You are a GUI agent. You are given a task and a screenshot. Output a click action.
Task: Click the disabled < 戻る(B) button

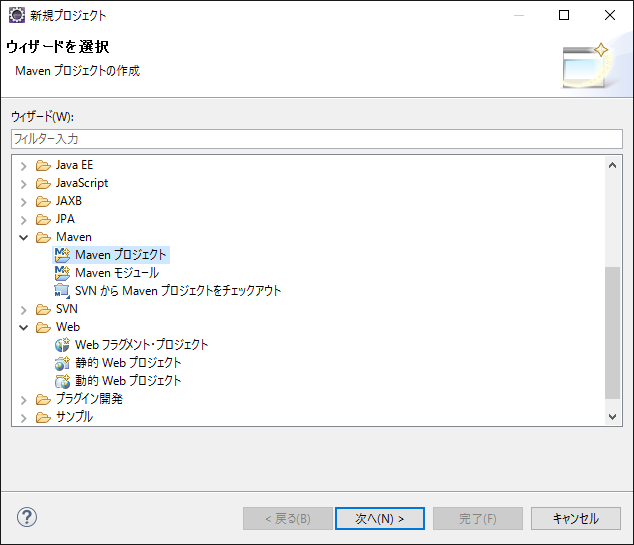coord(288,518)
